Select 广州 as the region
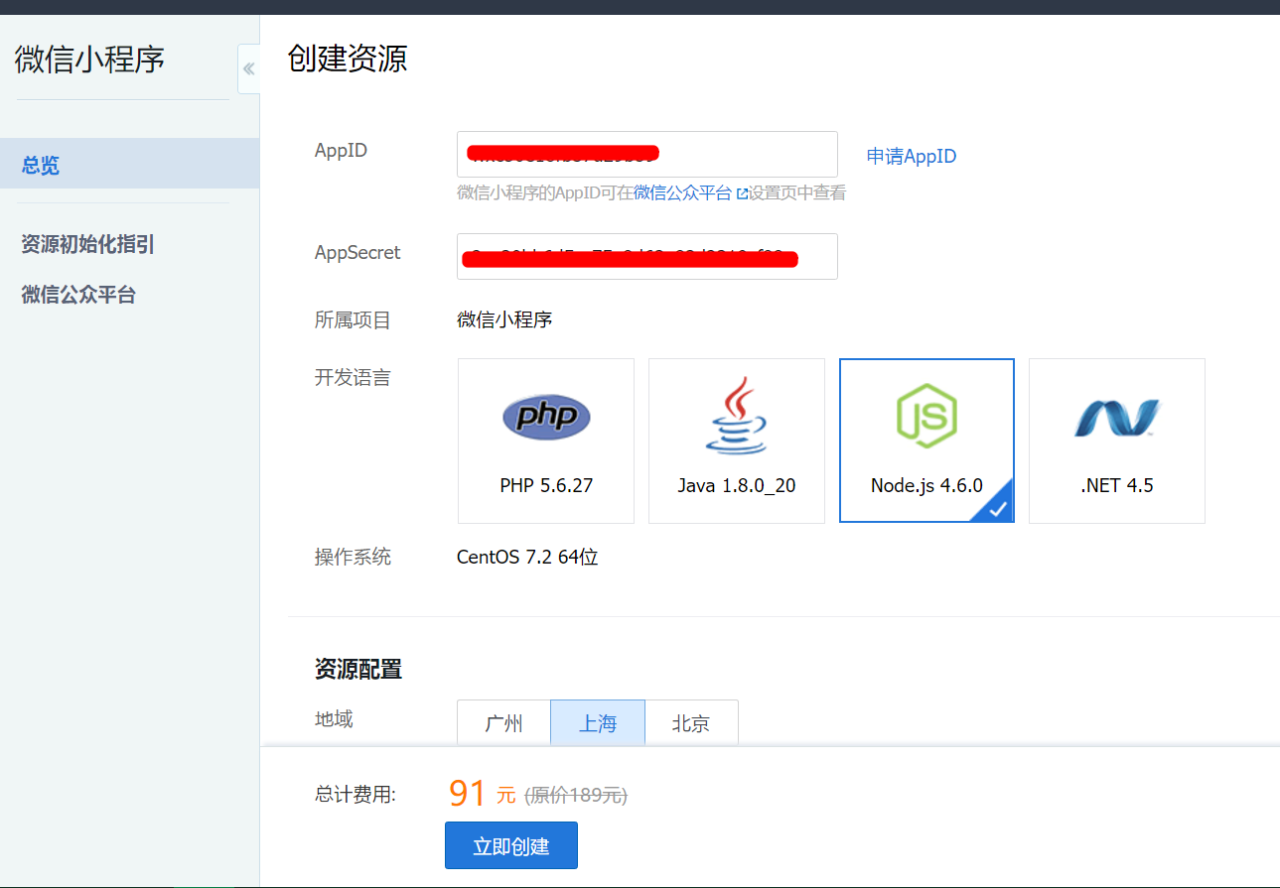 [x=504, y=723]
